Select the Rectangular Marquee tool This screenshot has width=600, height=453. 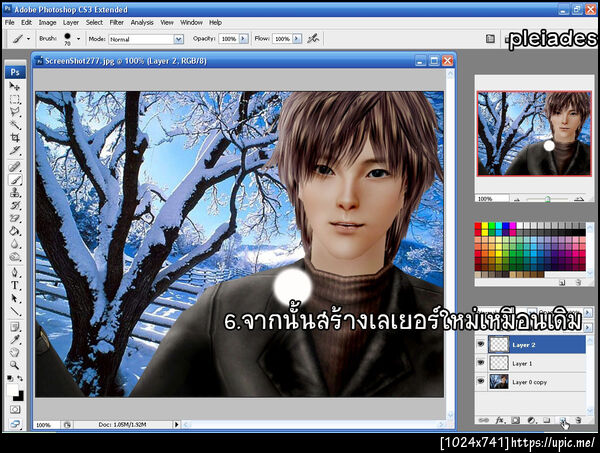tap(14, 99)
